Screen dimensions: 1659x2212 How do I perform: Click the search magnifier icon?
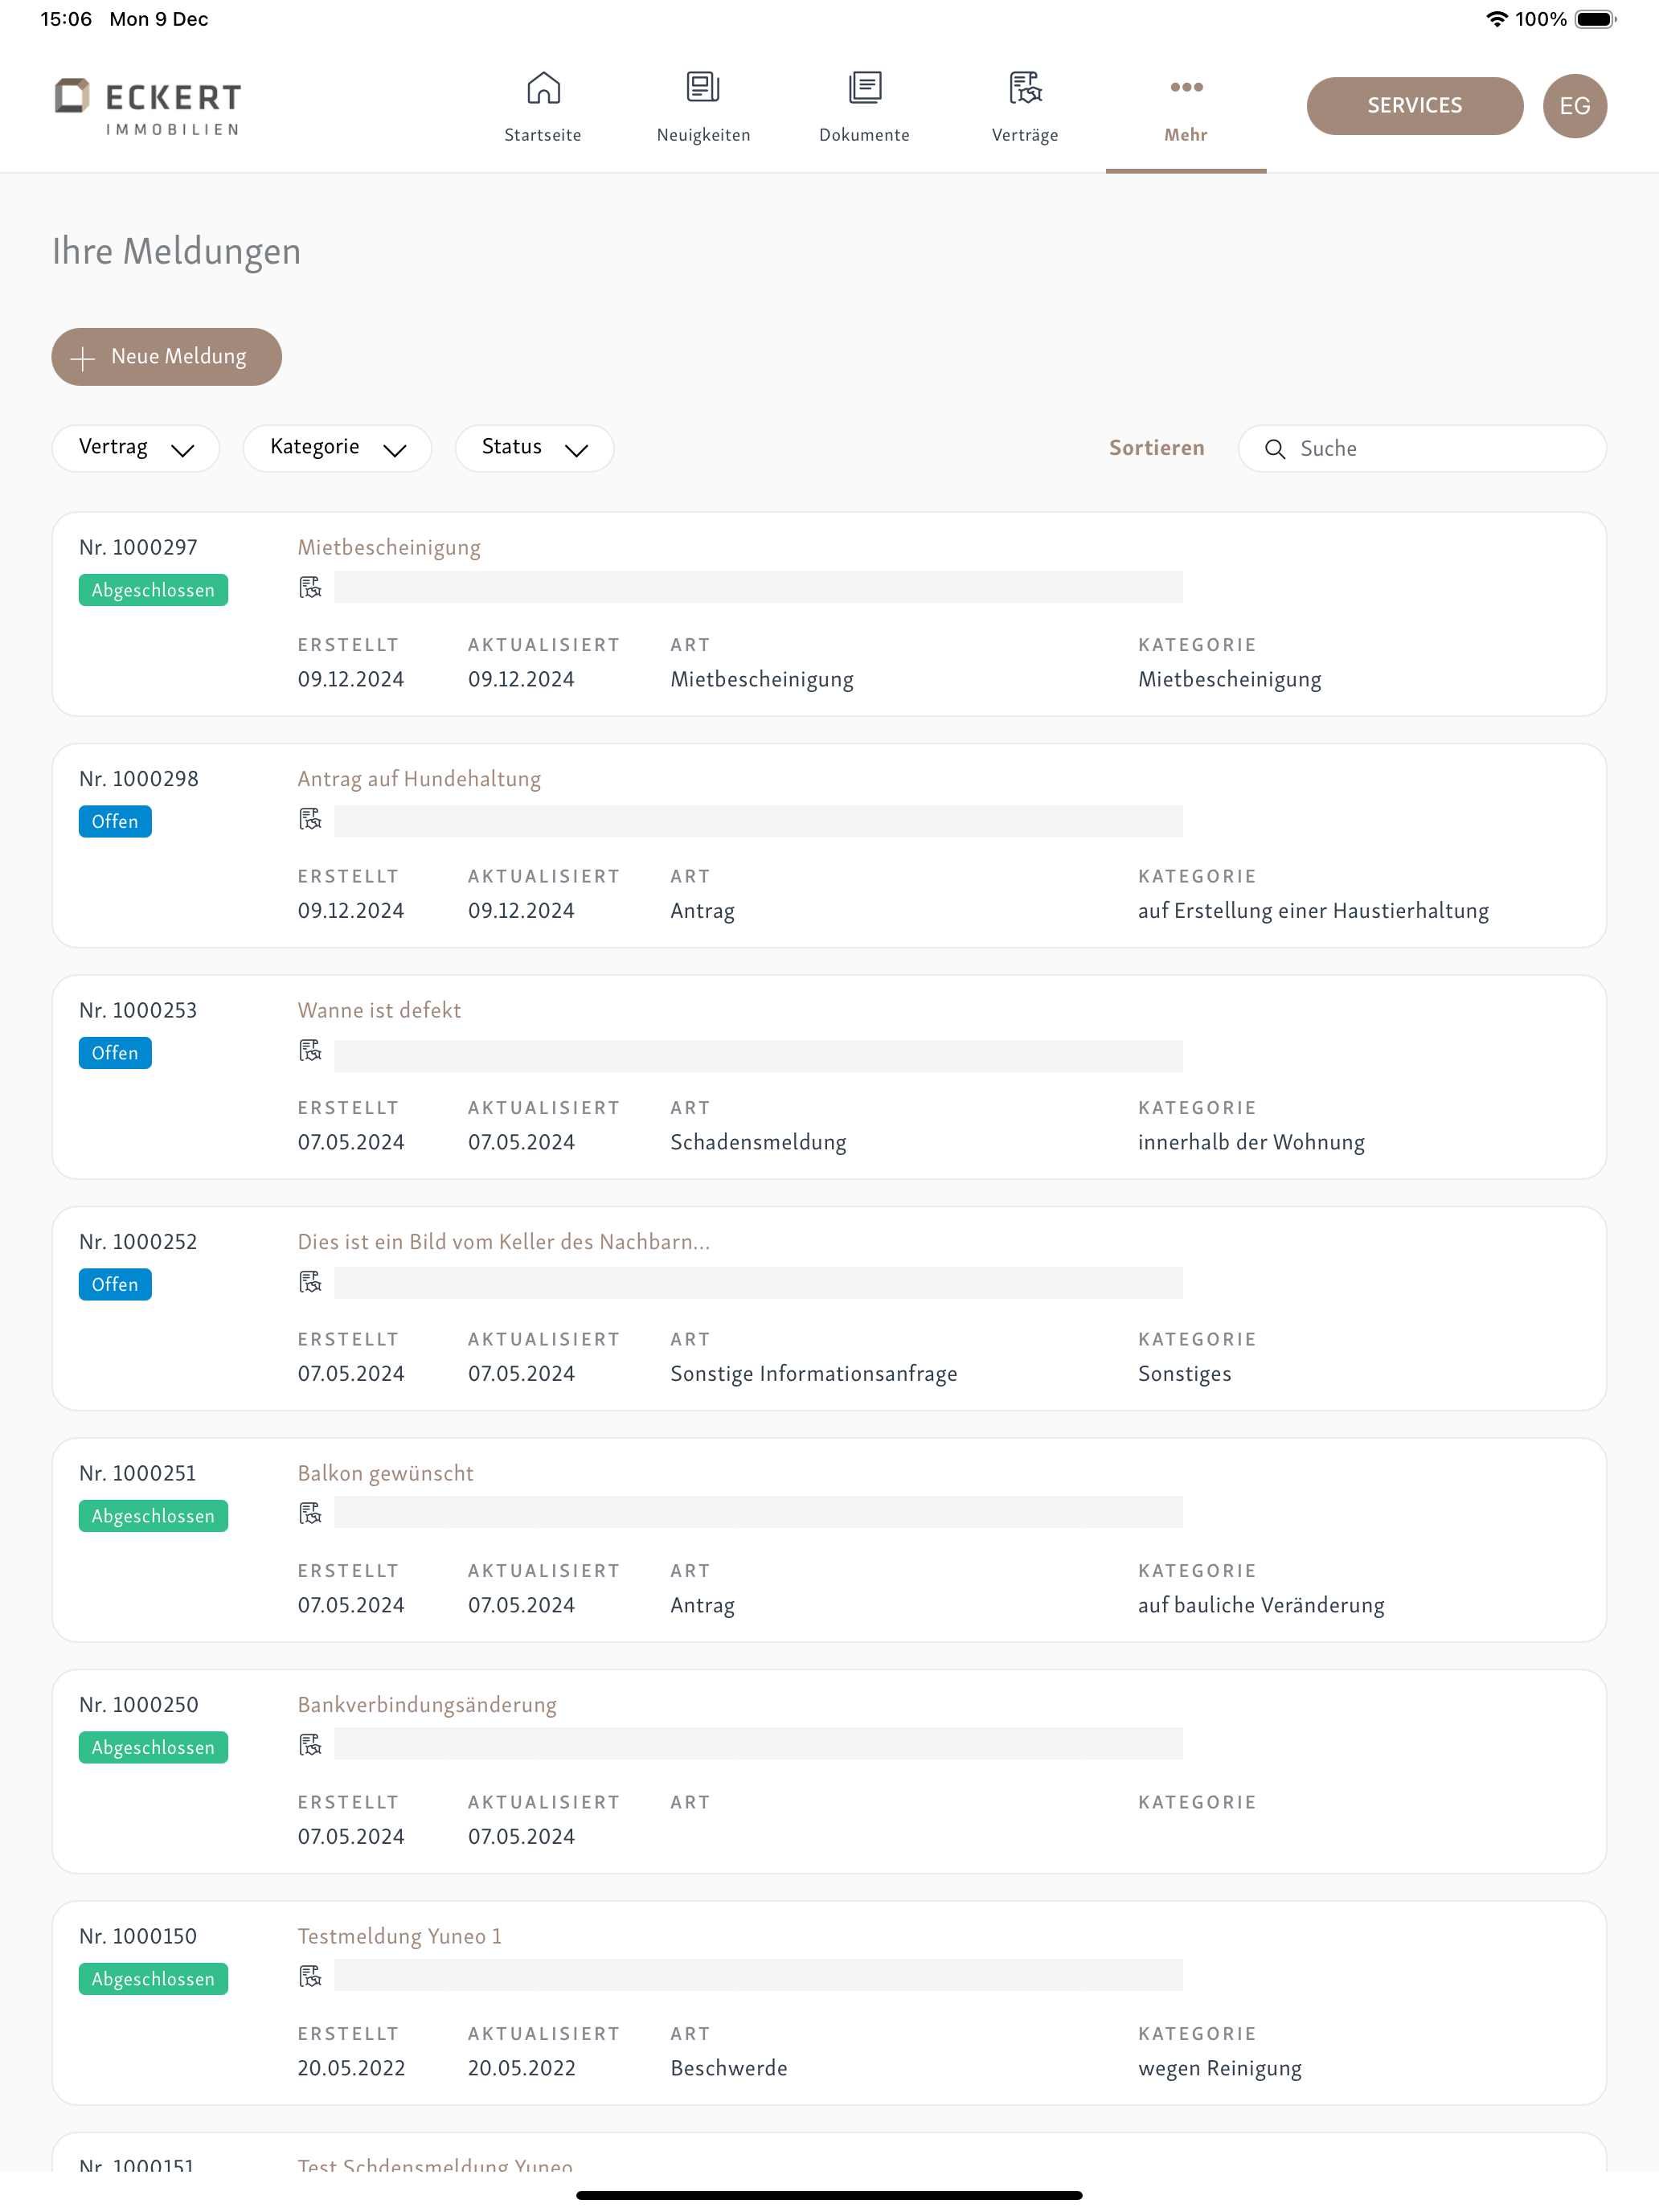[x=1275, y=449]
